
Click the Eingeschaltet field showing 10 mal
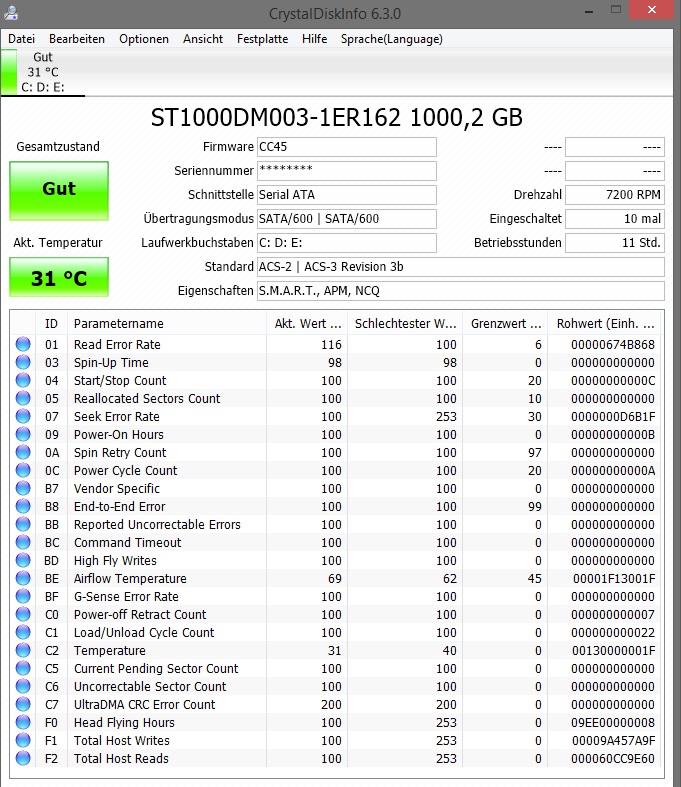click(615, 219)
